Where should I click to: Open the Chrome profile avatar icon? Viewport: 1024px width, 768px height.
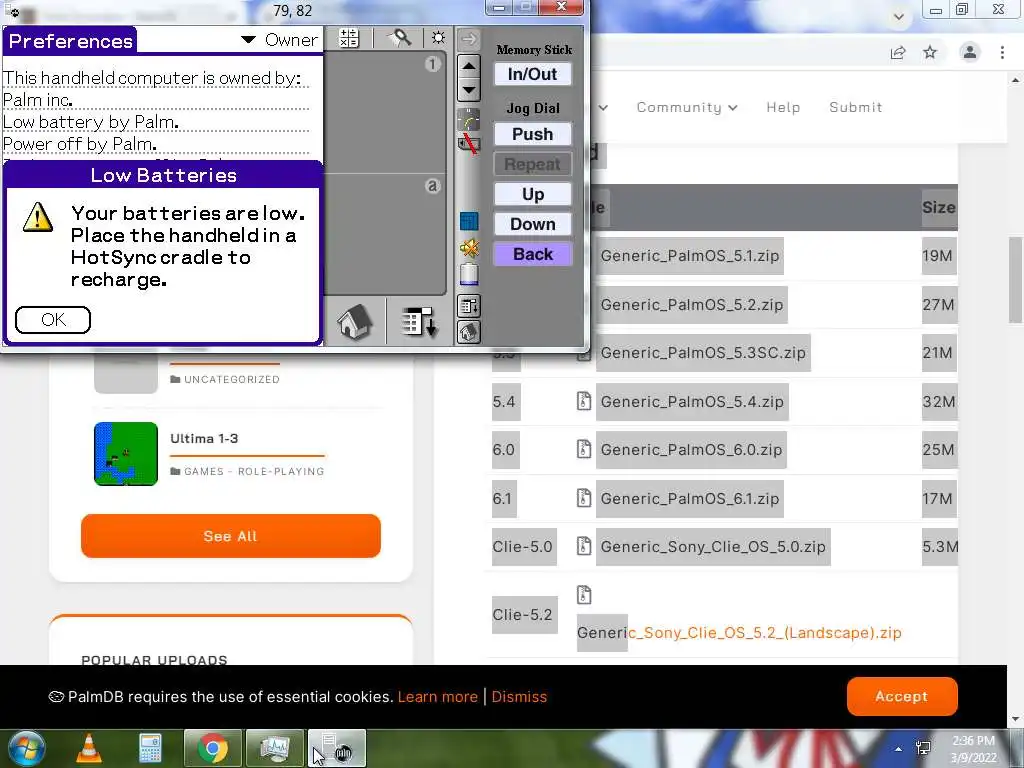970,52
